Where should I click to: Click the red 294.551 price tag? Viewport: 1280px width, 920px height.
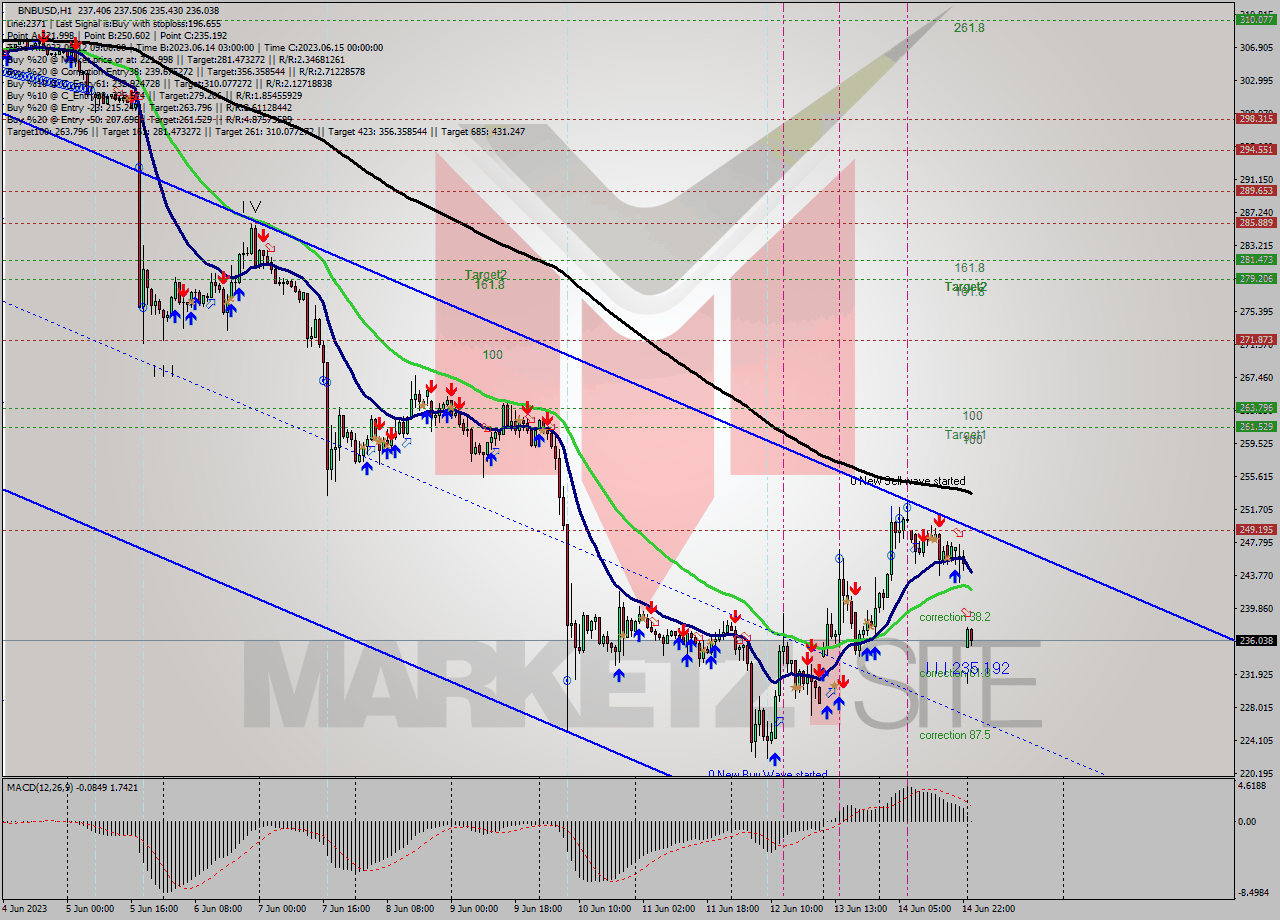click(x=1256, y=149)
